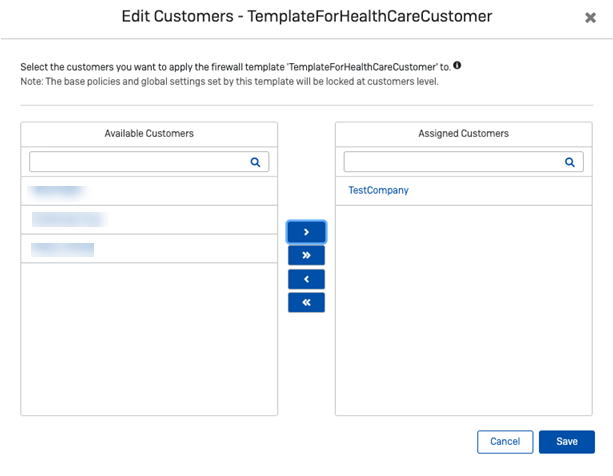
Task: Move selected customer to Assigned with single right arrow
Action: click(306, 232)
